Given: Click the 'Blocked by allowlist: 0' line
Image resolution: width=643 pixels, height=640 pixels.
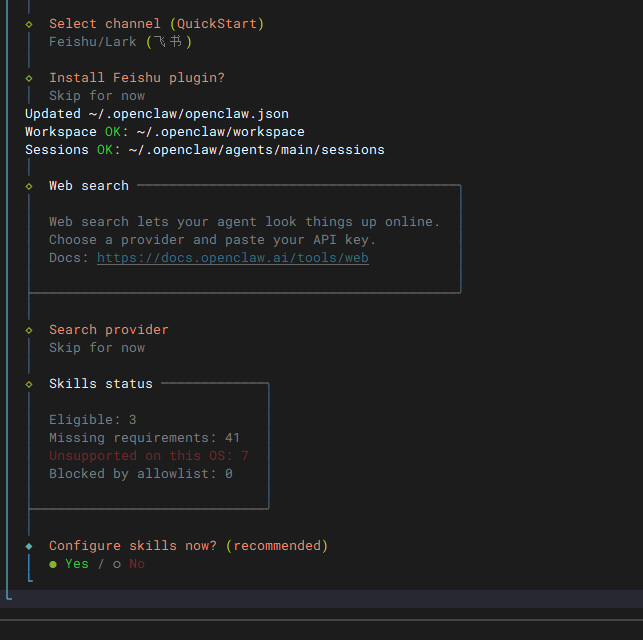Looking at the screenshot, I should pyautogui.click(x=141, y=474).
